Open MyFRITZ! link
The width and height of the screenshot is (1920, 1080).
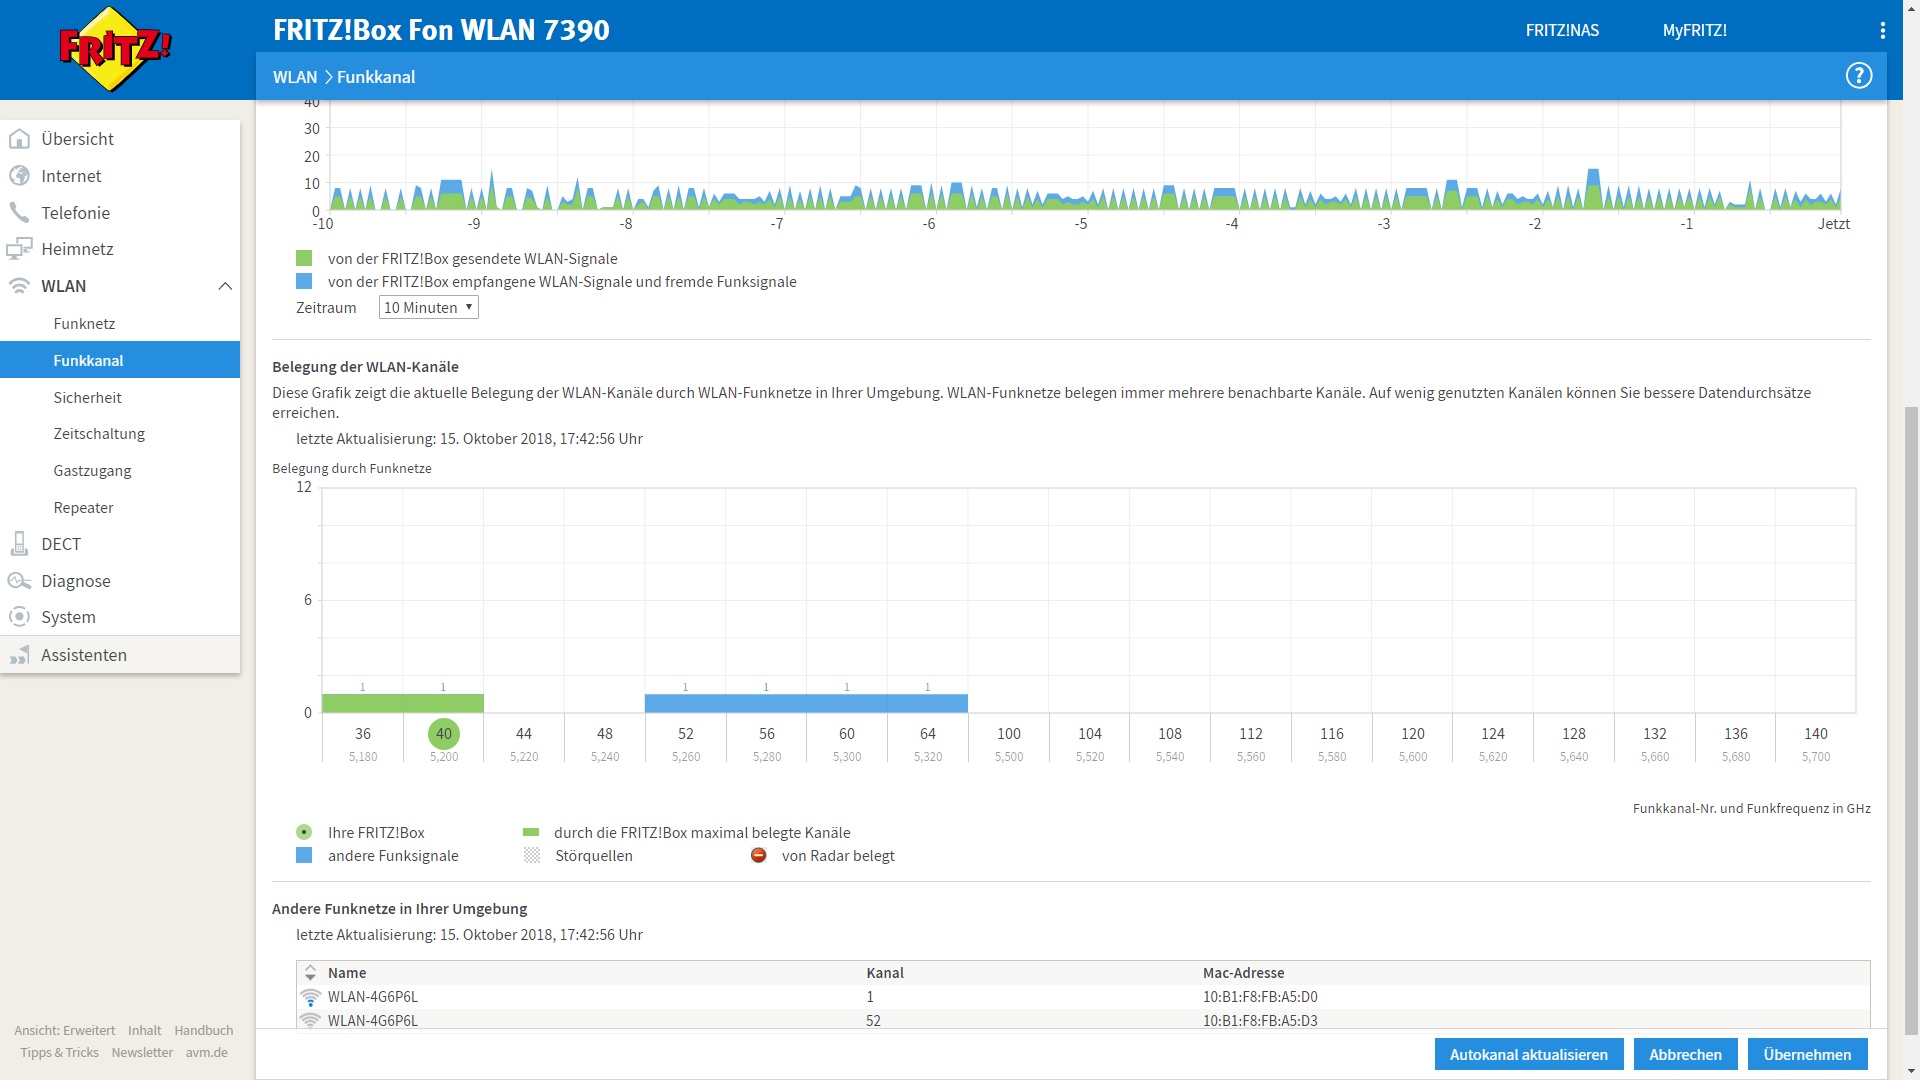[x=1694, y=30]
